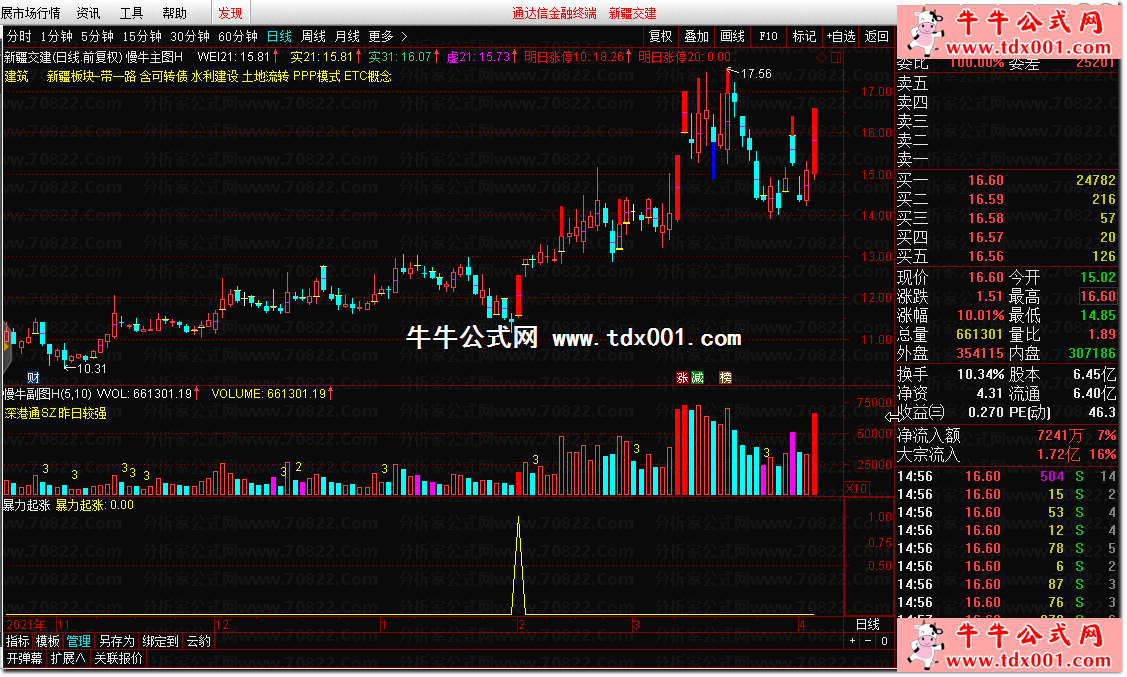Click the 水利建设 concept link

pos(213,76)
